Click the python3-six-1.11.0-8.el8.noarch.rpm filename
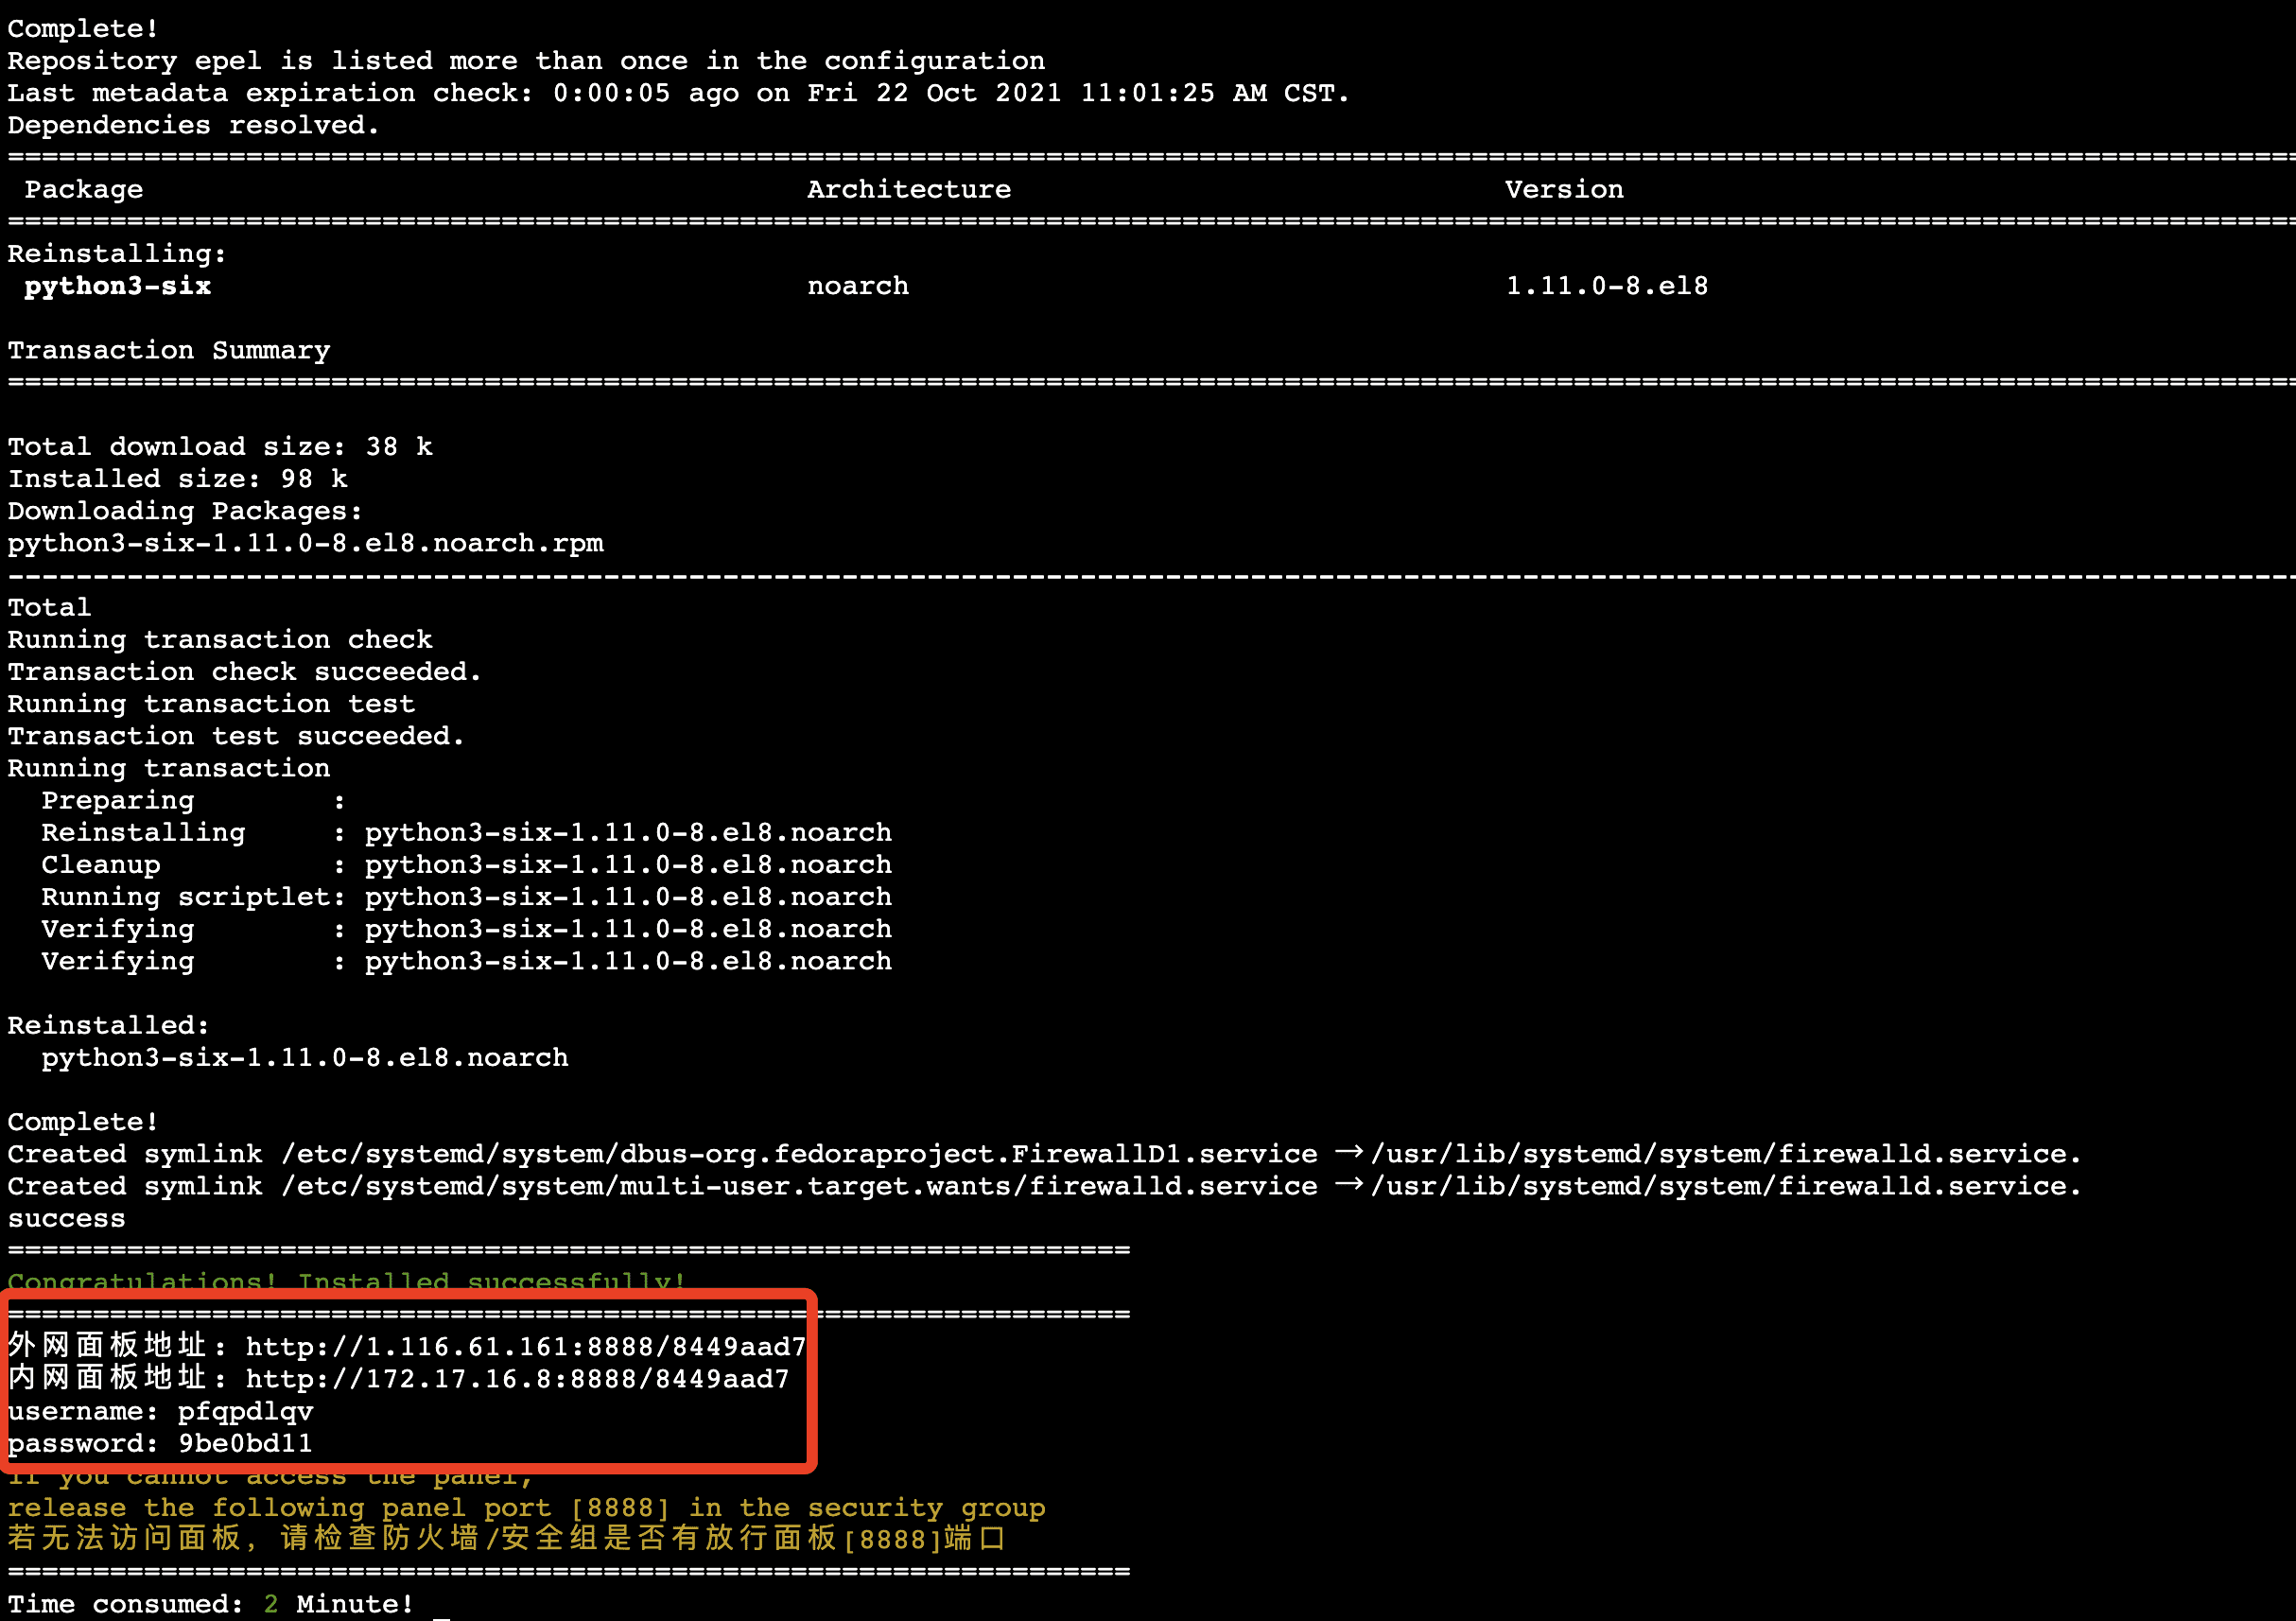 (305, 543)
